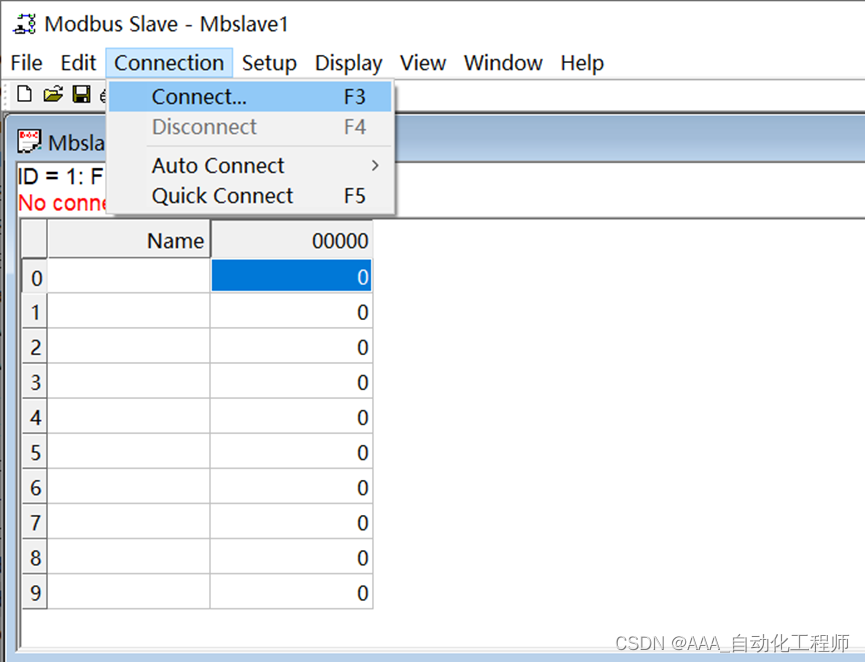Click the Mbslave1 child window document icon
Screen dimensions: 865x662
pyautogui.click(x=29, y=141)
